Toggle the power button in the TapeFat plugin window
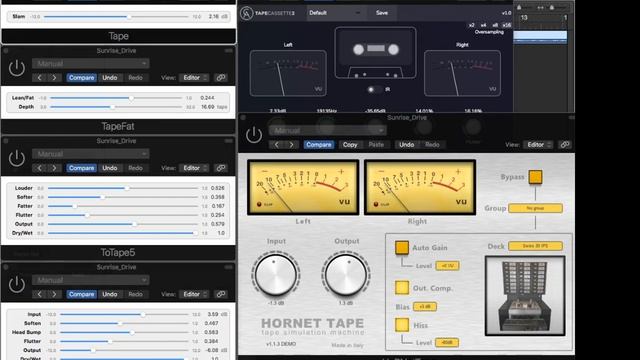Image resolution: width=640 pixels, height=360 pixels. tap(17, 158)
